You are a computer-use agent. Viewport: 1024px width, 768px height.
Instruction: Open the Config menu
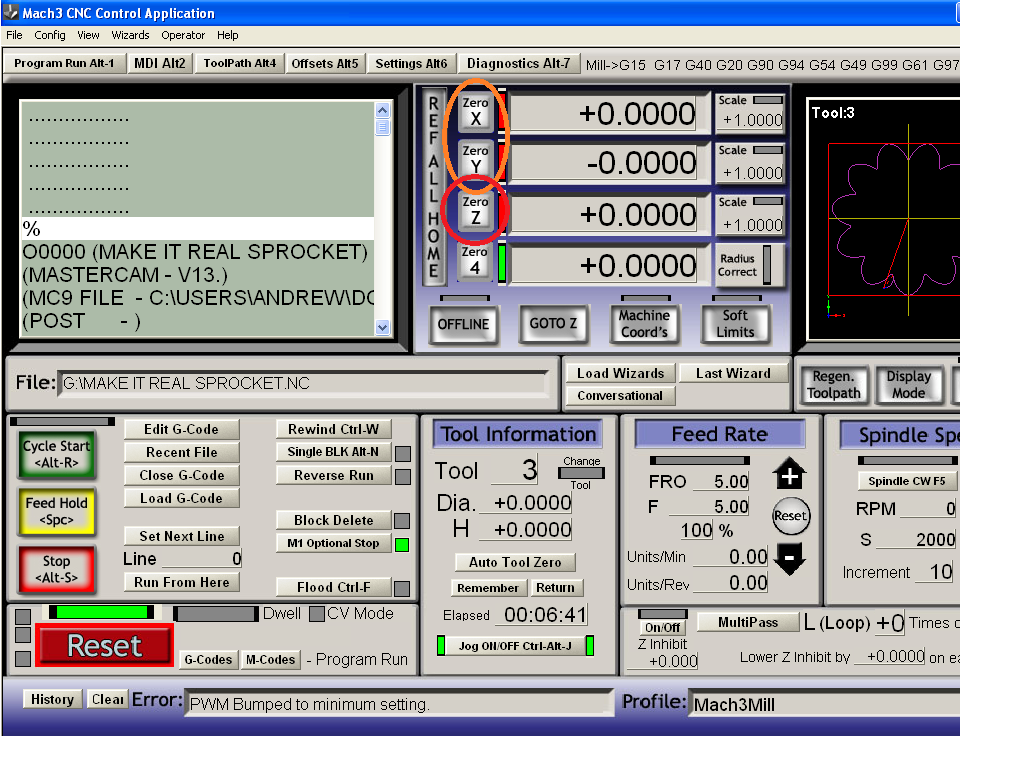[x=50, y=35]
